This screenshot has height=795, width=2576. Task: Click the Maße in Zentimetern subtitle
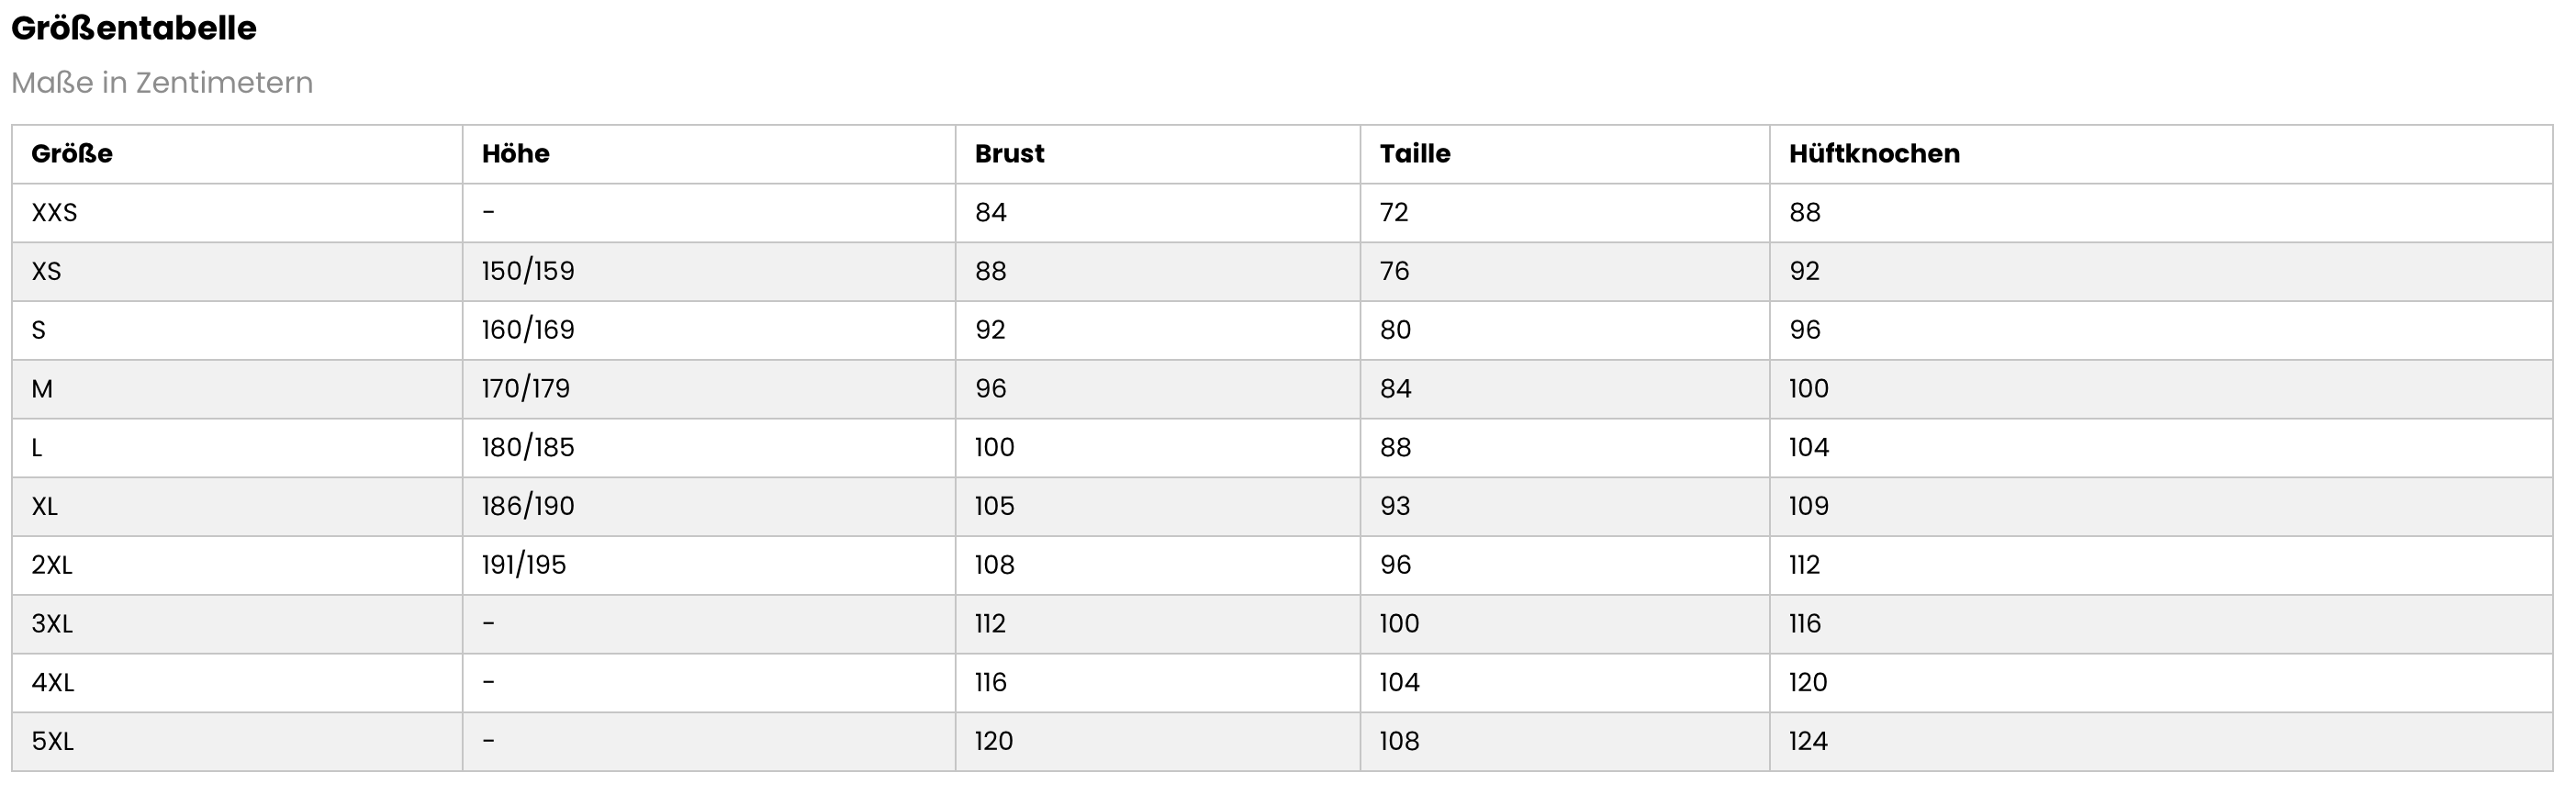point(162,82)
